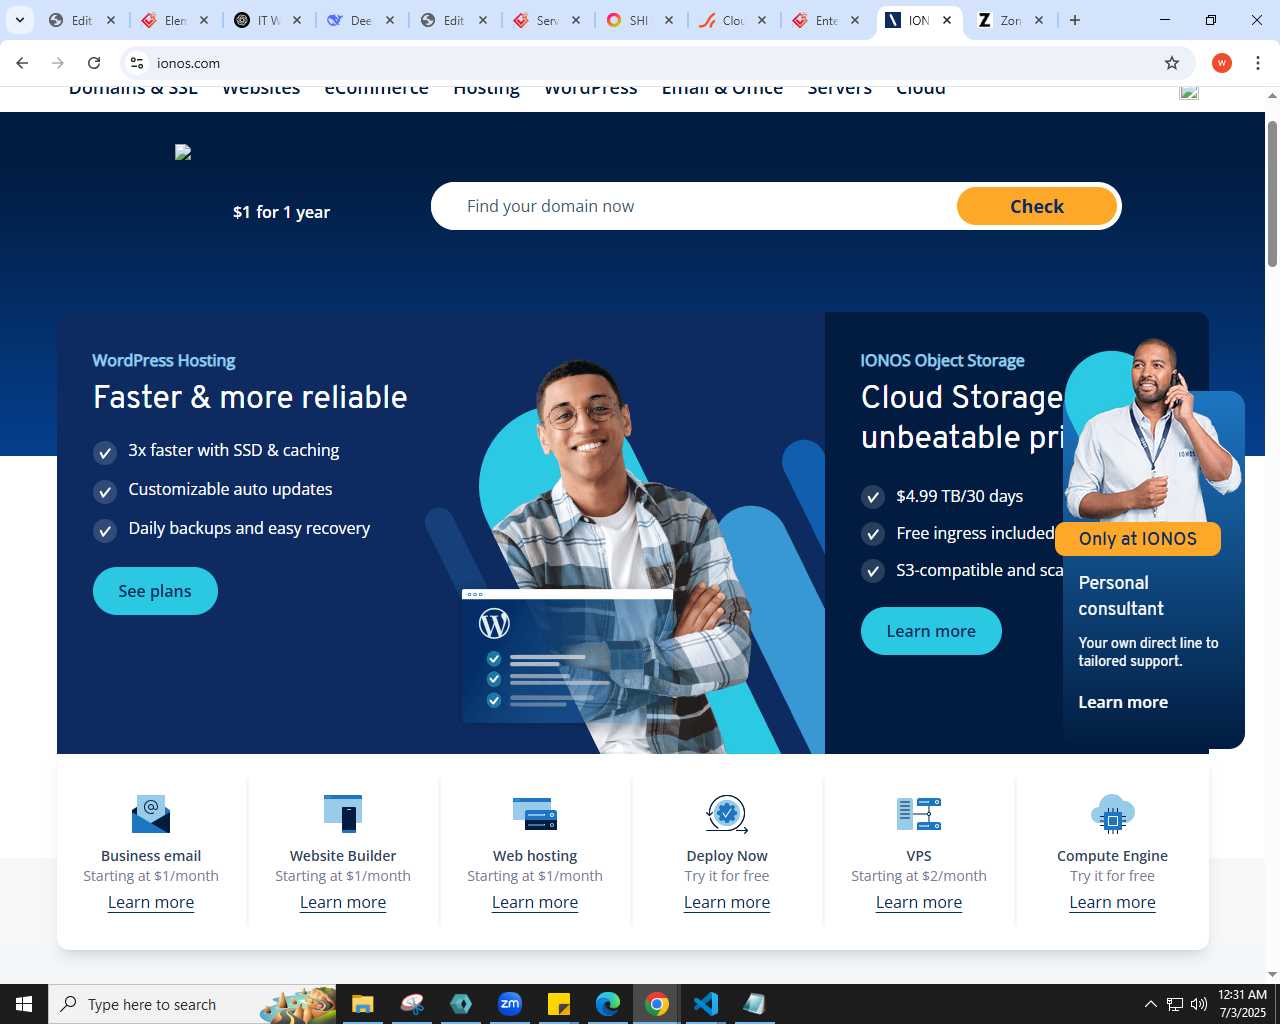The width and height of the screenshot is (1280, 1024).
Task: Click the page vertical scrollbar thumb
Action: pos(1272,194)
